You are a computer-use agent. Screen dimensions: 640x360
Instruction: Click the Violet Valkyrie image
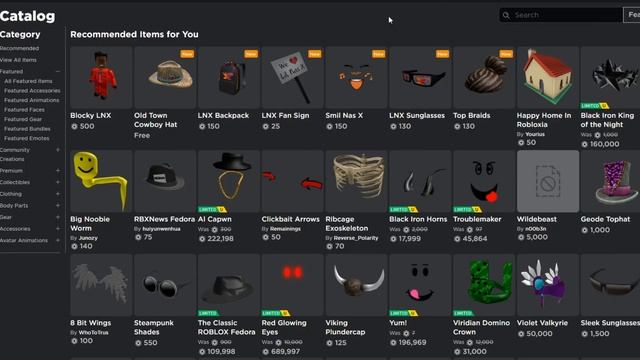[x=548, y=285]
